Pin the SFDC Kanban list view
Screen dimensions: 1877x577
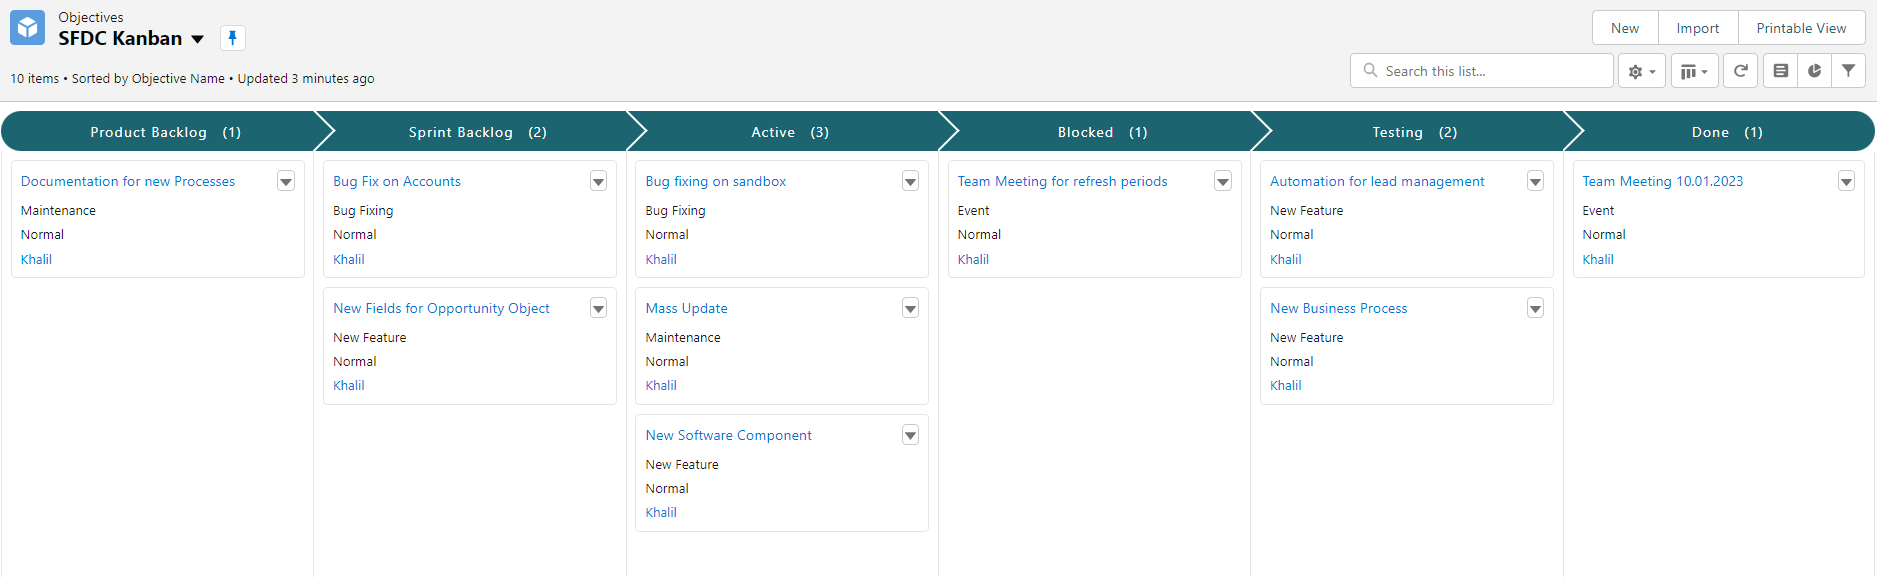tap(232, 38)
